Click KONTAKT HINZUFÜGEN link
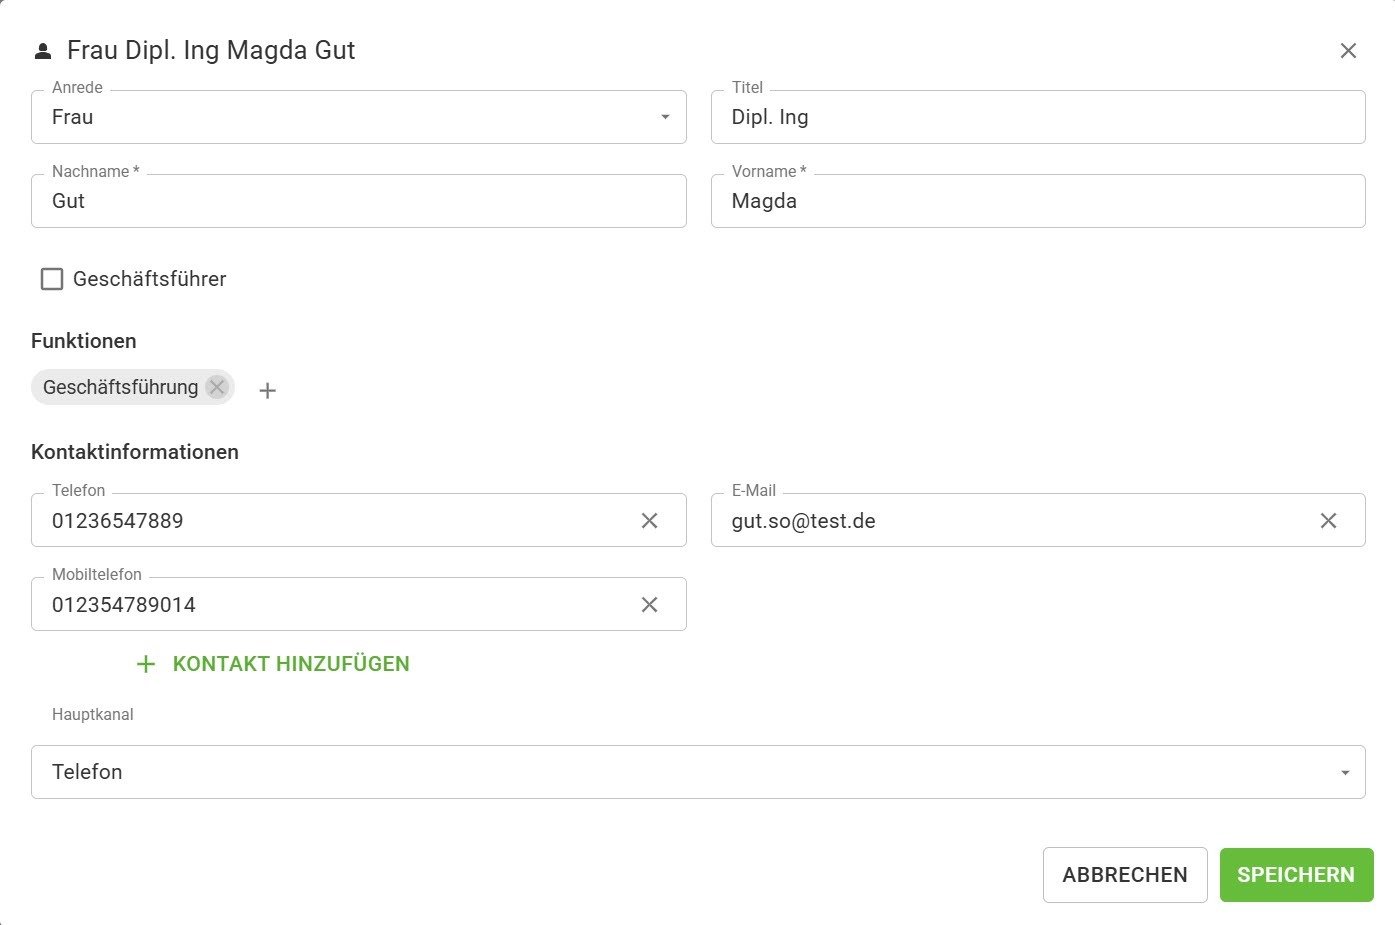 click(x=290, y=664)
